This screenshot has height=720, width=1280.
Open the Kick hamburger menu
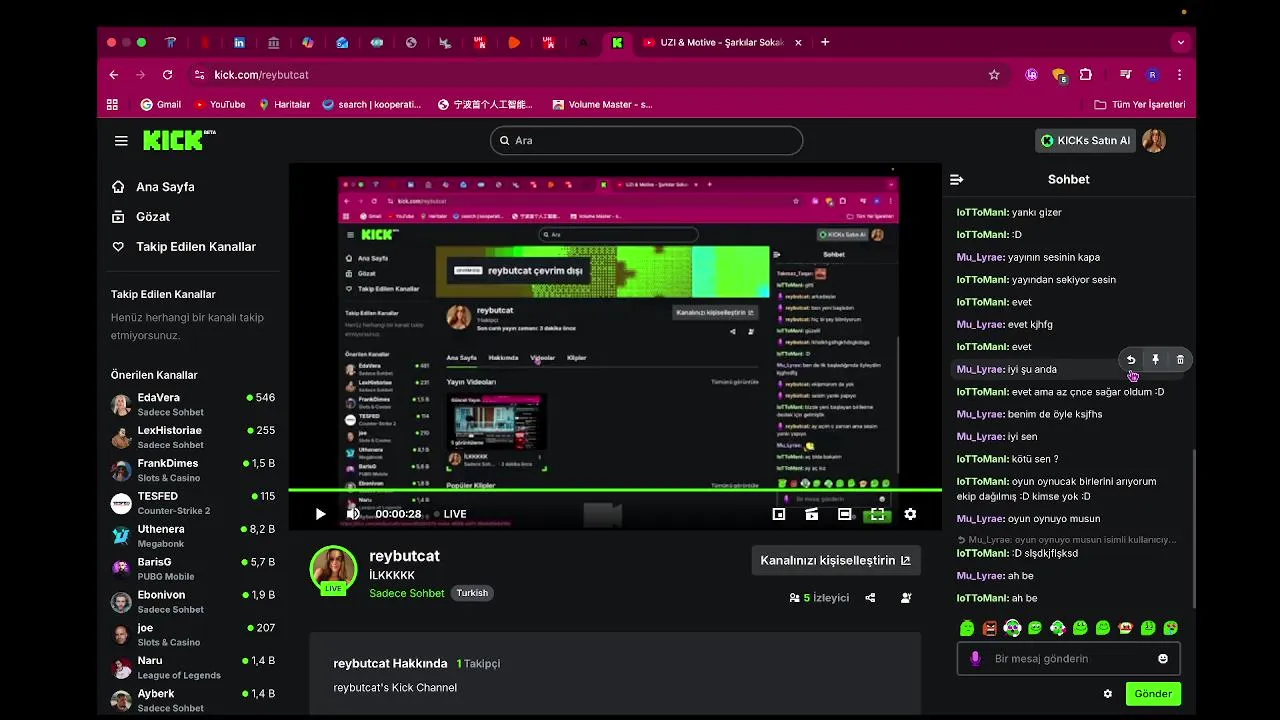[x=121, y=141]
